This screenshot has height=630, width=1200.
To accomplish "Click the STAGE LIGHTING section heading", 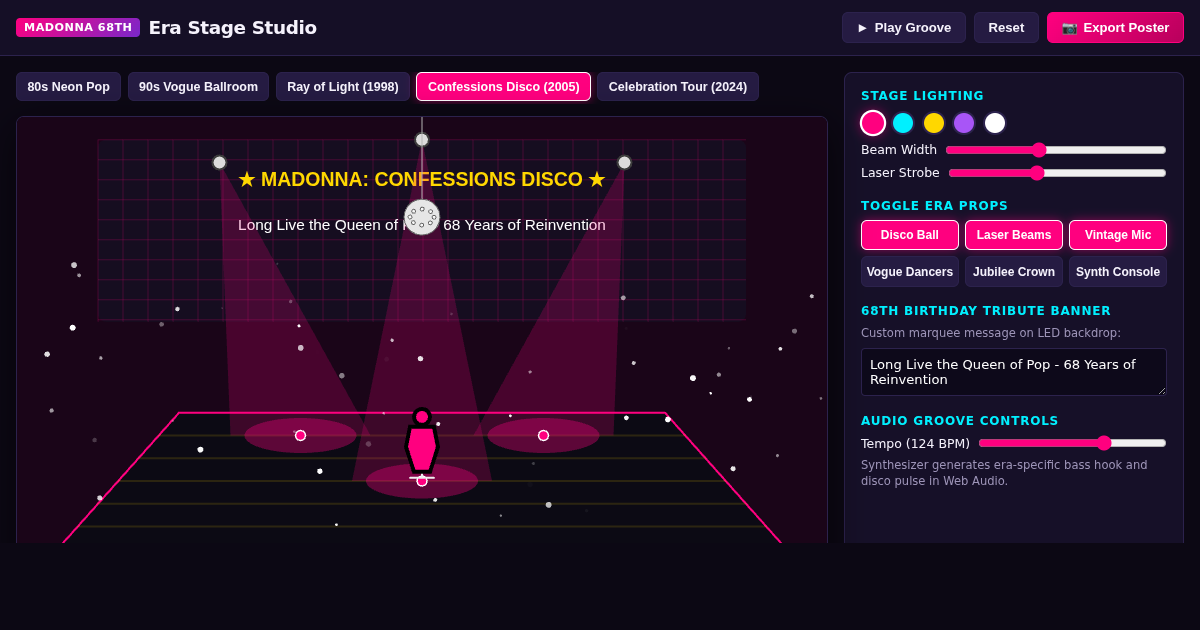I will coord(922,96).
